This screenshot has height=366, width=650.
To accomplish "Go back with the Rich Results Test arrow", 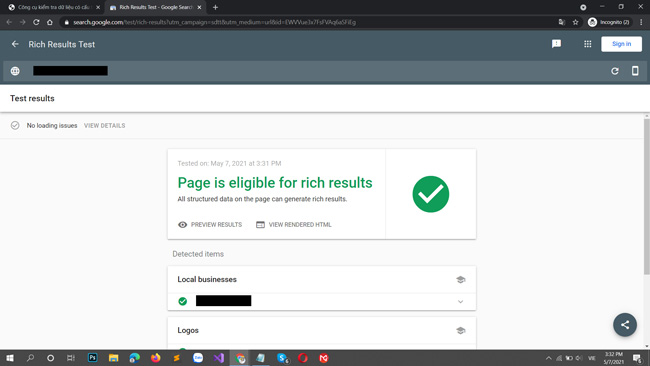I will coord(15,44).
